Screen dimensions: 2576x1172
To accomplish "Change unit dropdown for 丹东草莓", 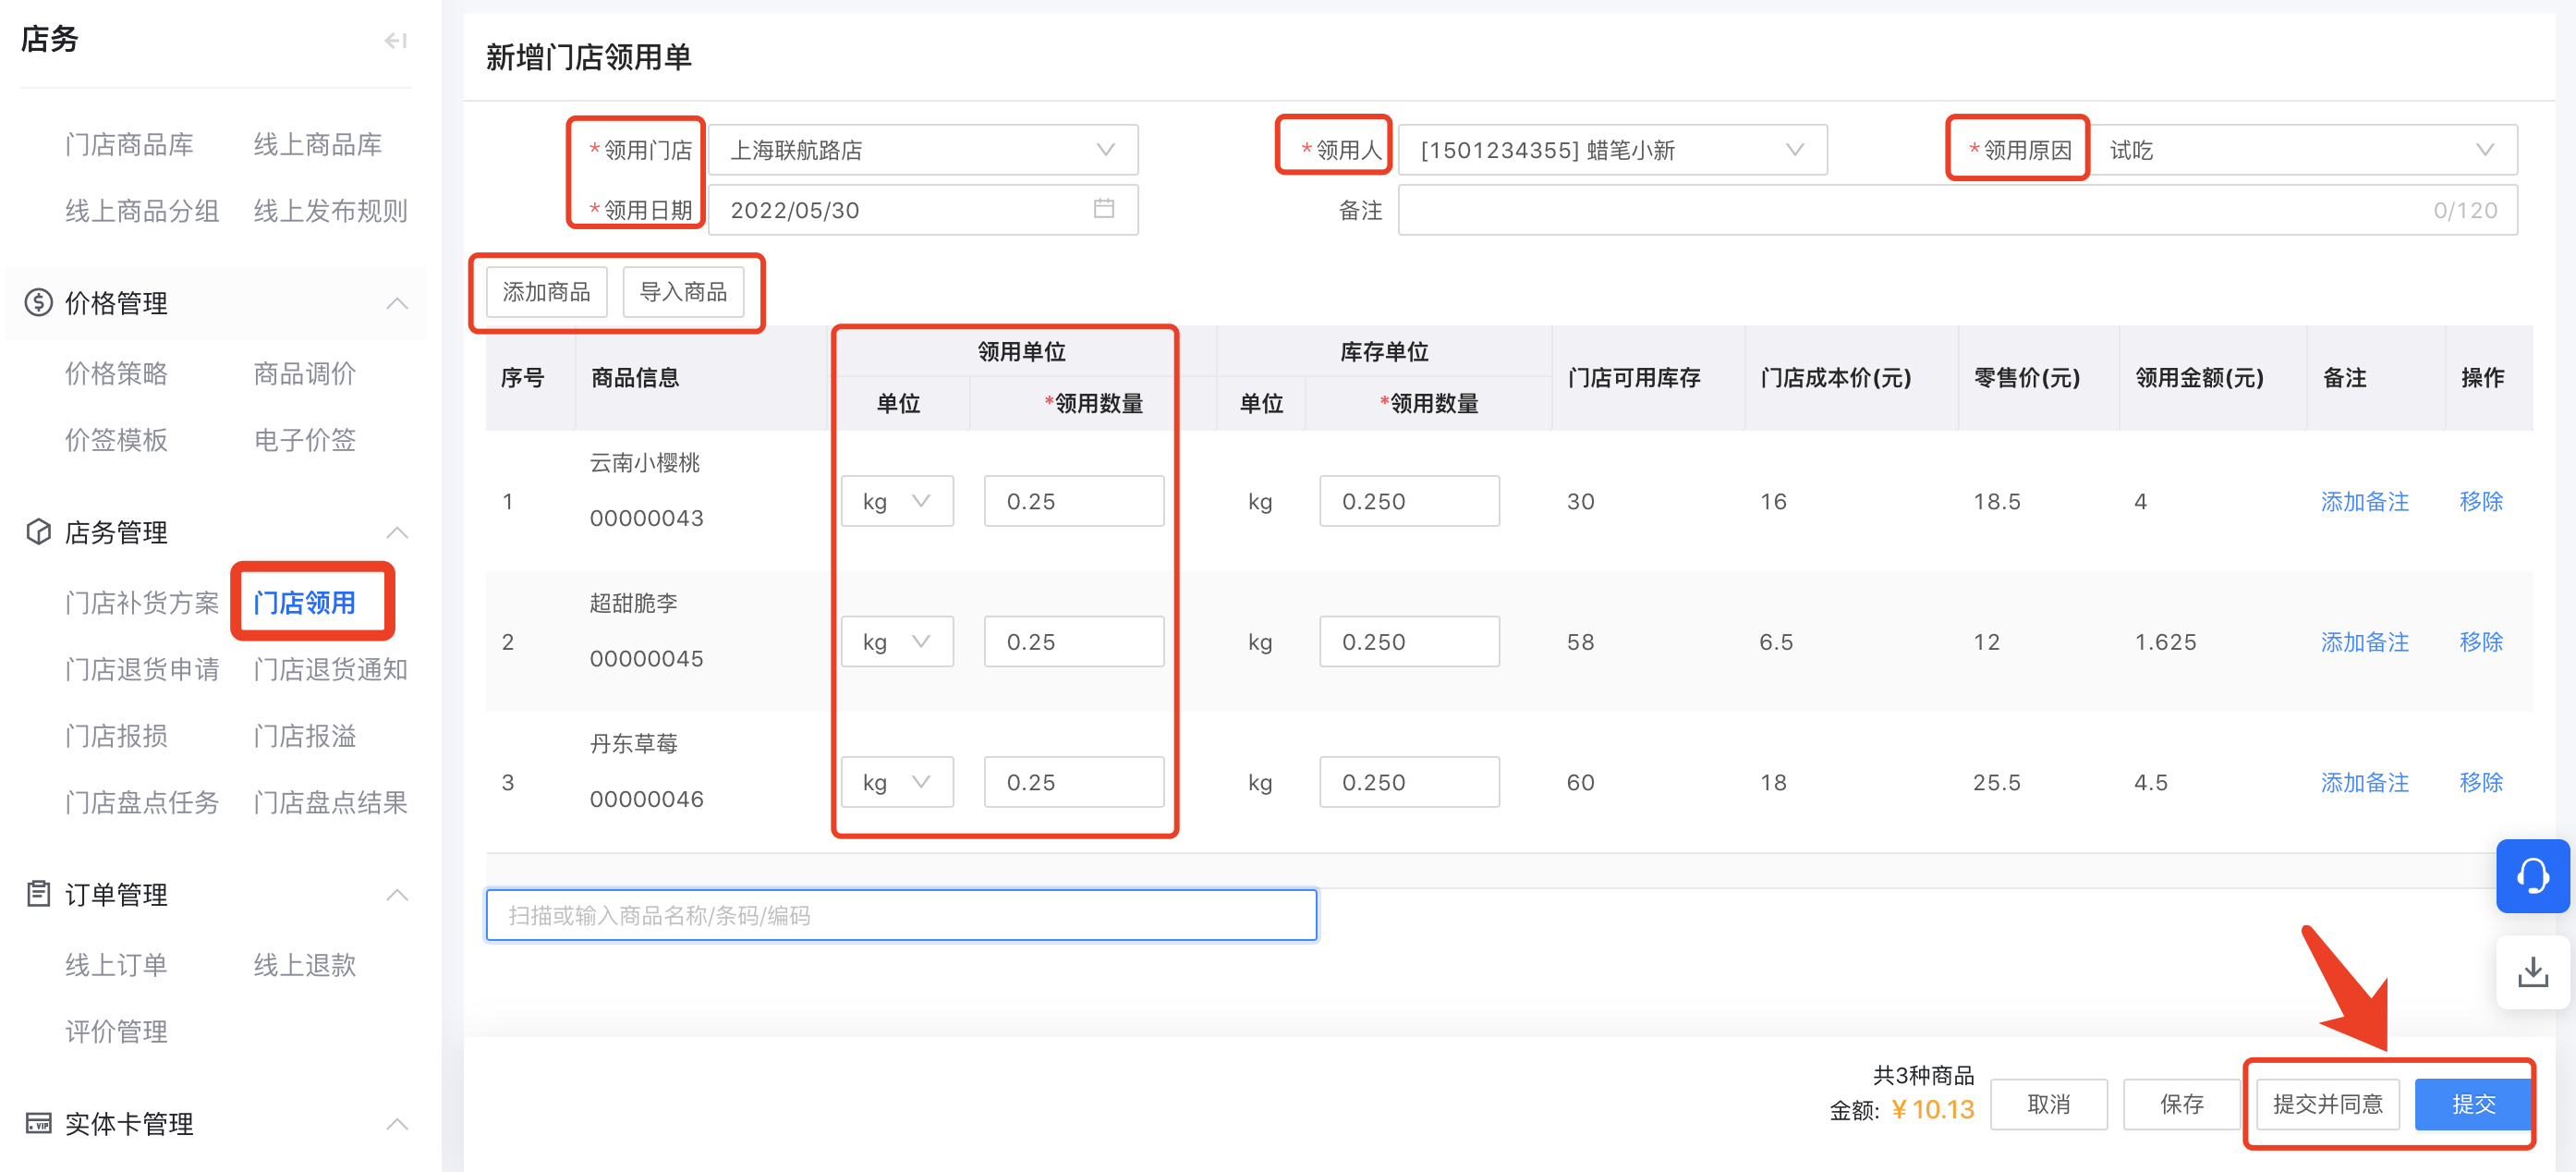I will (897, 782).
